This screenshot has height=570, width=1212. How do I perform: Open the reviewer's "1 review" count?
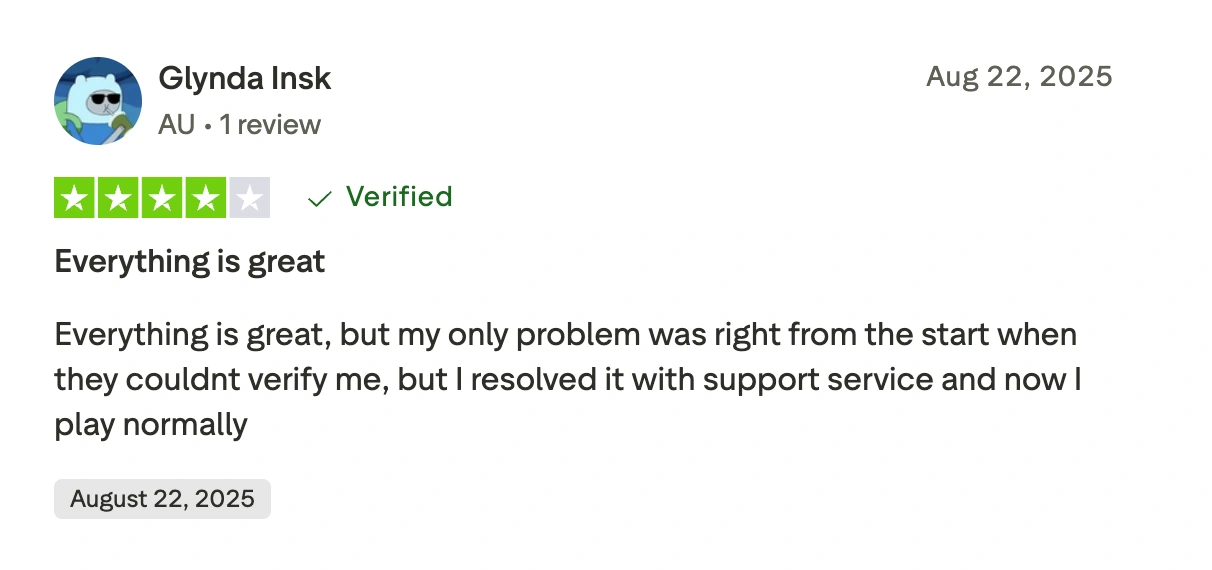tap(270, 125)
